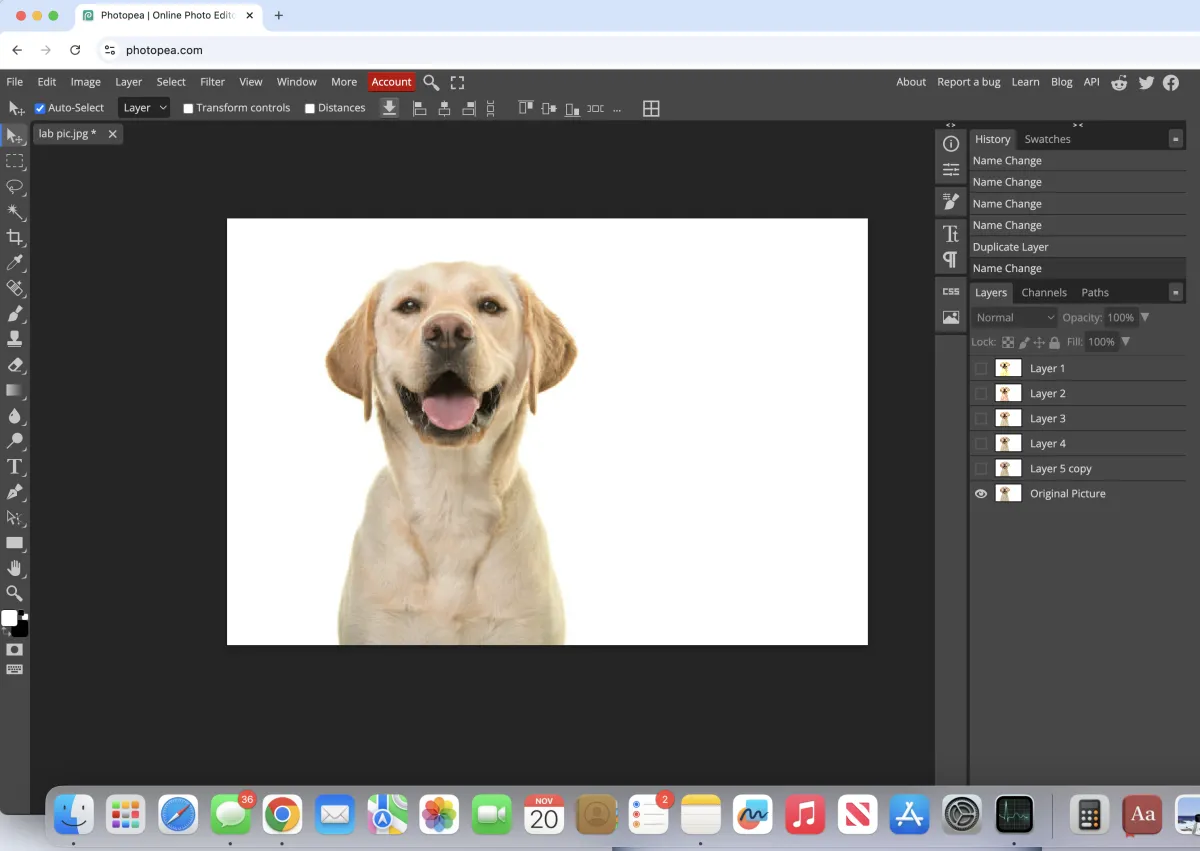Click the red Account button
The width and height of the screenshot is (1200, 851).
tap(391, 82)
